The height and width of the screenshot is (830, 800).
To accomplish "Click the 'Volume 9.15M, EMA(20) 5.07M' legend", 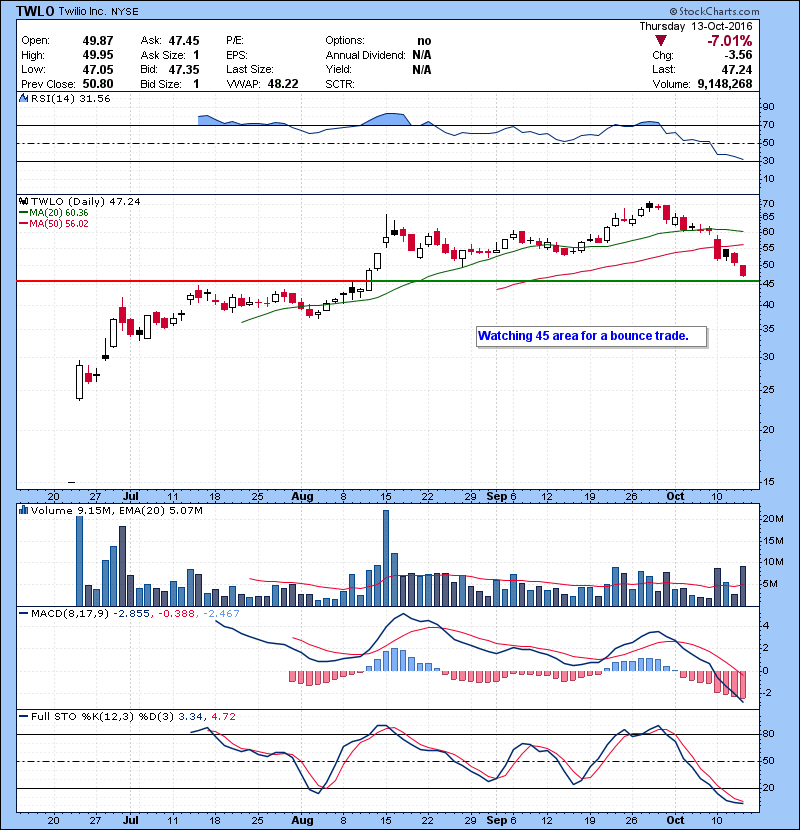I will [x=116, y=510].
